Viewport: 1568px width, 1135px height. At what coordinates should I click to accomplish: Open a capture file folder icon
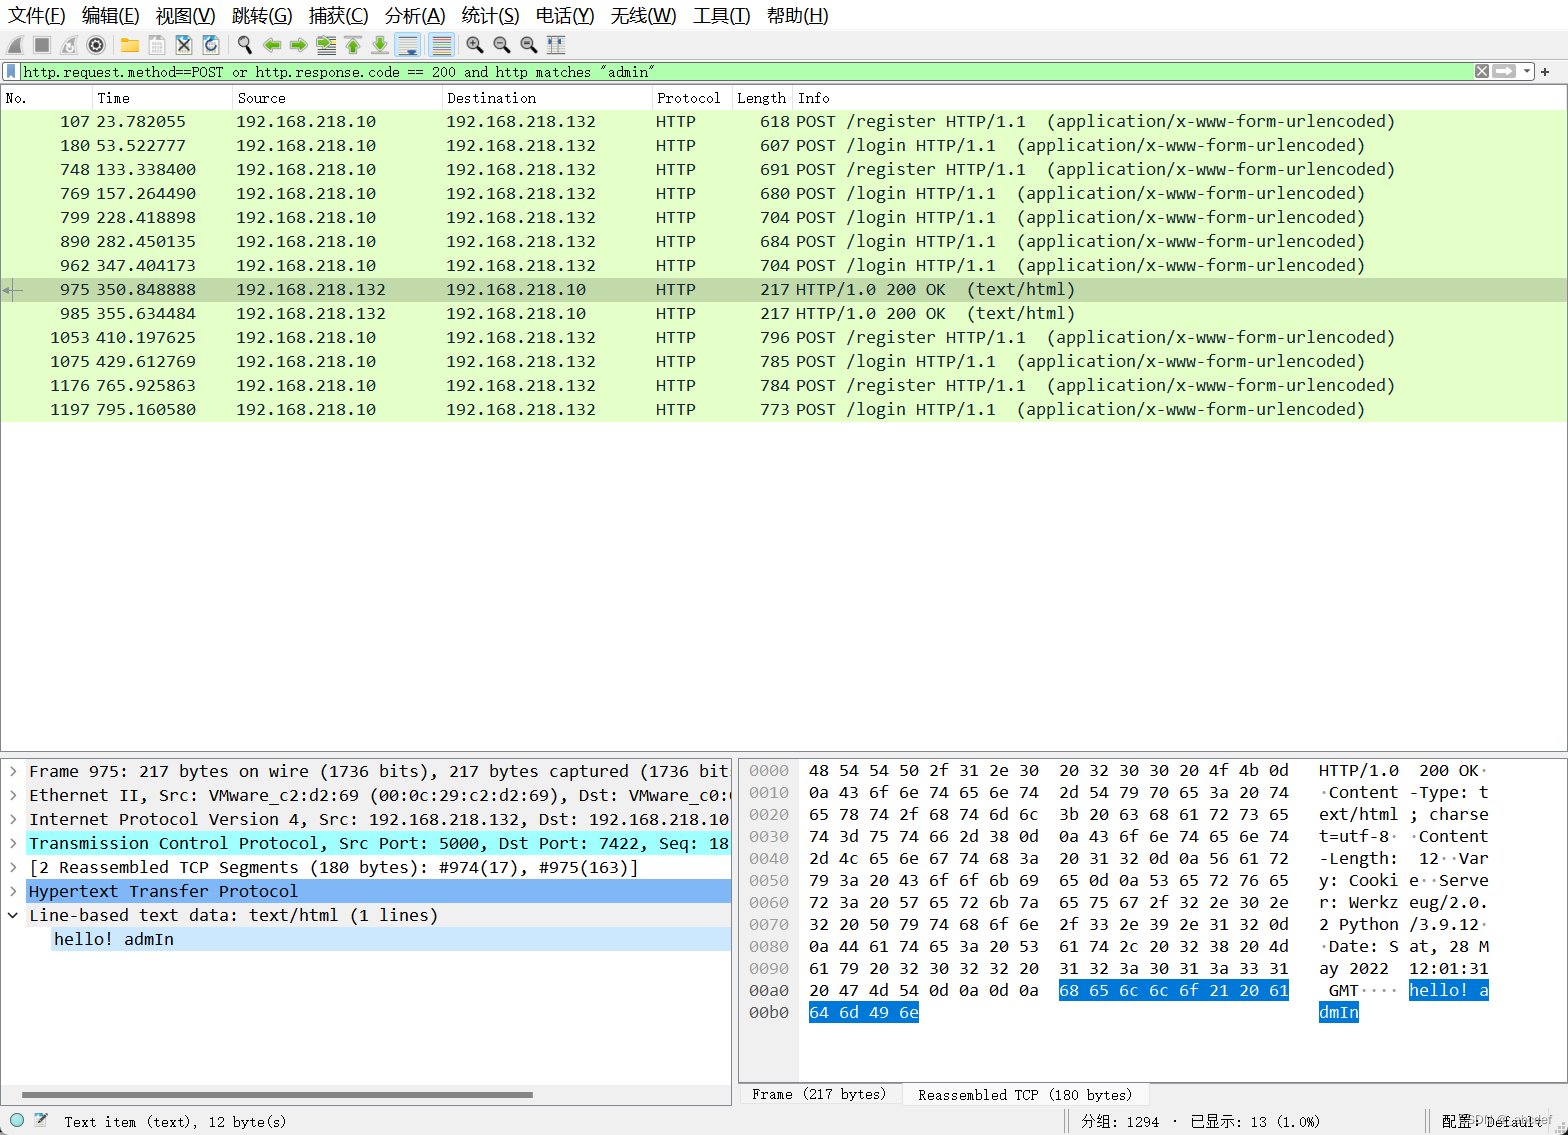[x=130, y=45]
